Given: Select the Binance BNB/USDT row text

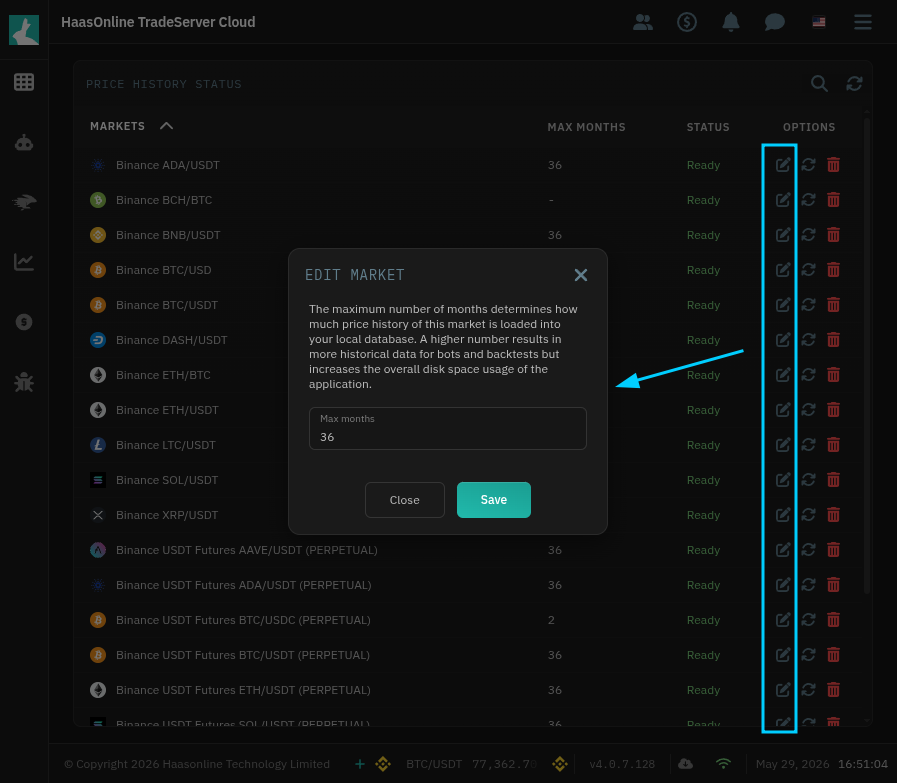Looking at the screenshot, I should tap(168, 235).
